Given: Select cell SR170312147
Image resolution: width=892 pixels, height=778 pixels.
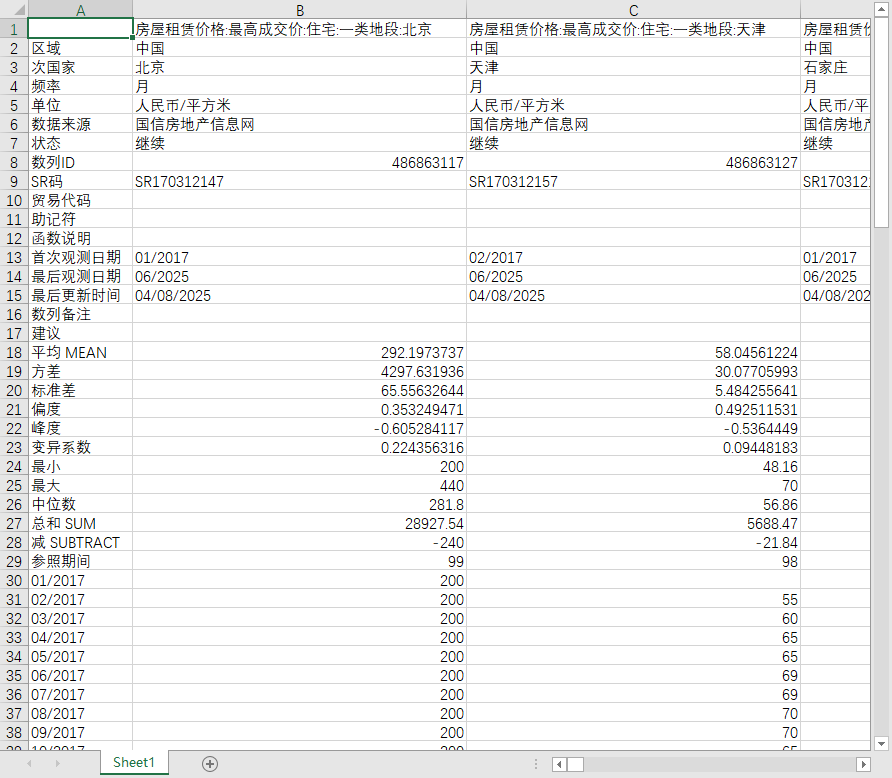Looking at the screenshot, I should point(300,181).
